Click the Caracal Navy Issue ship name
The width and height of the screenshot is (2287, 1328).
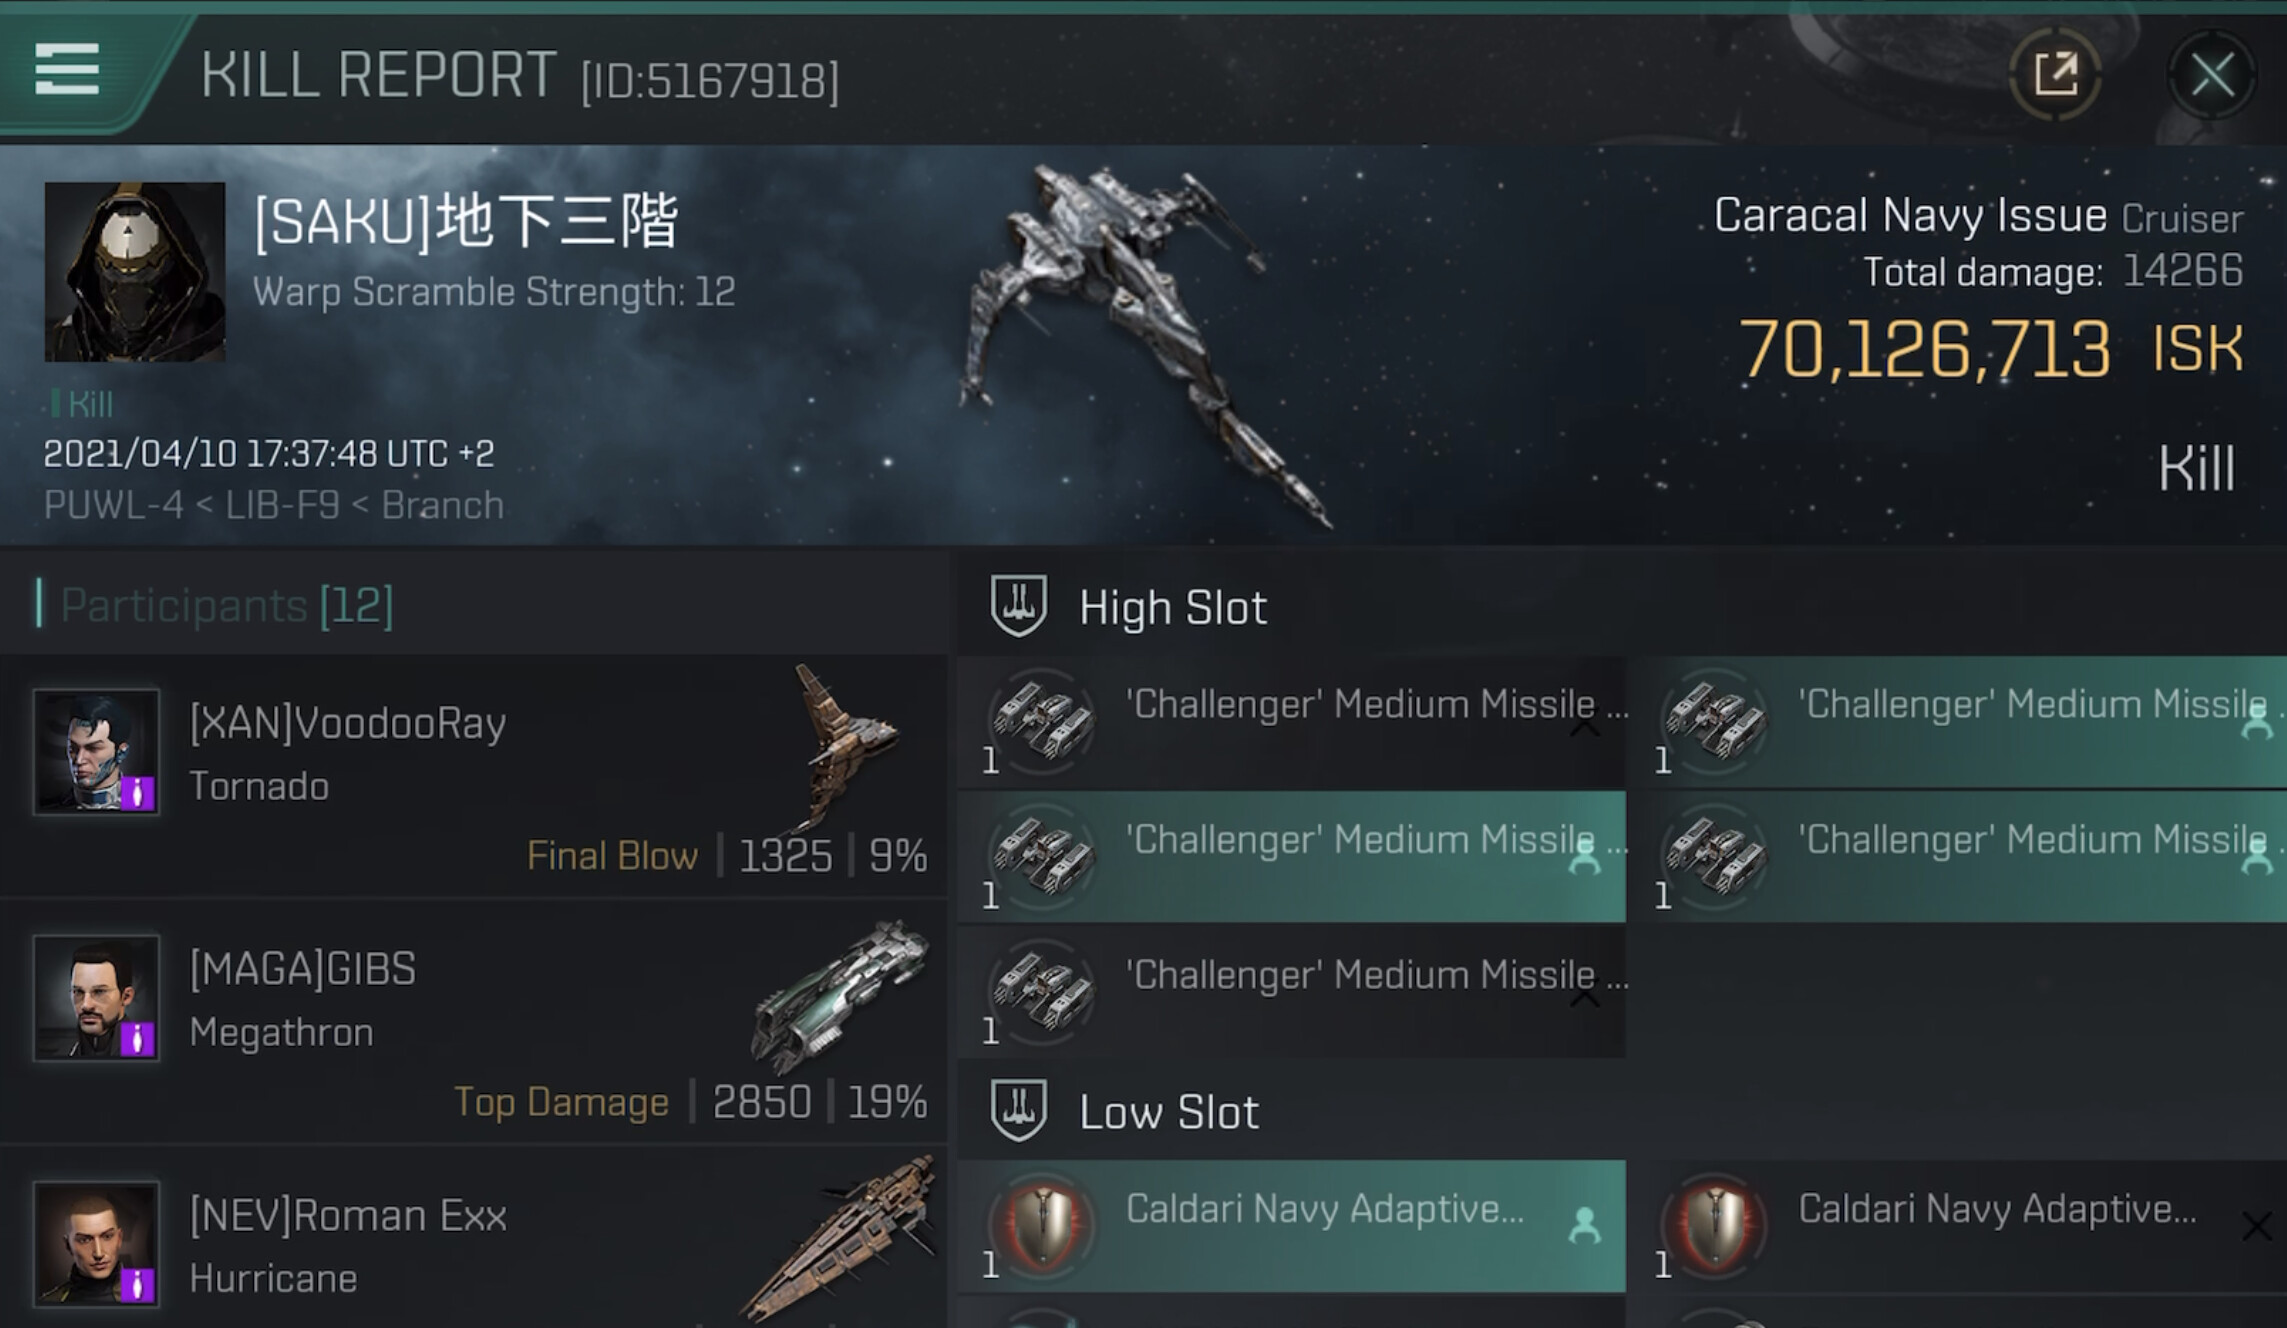tap(1910, 216)
